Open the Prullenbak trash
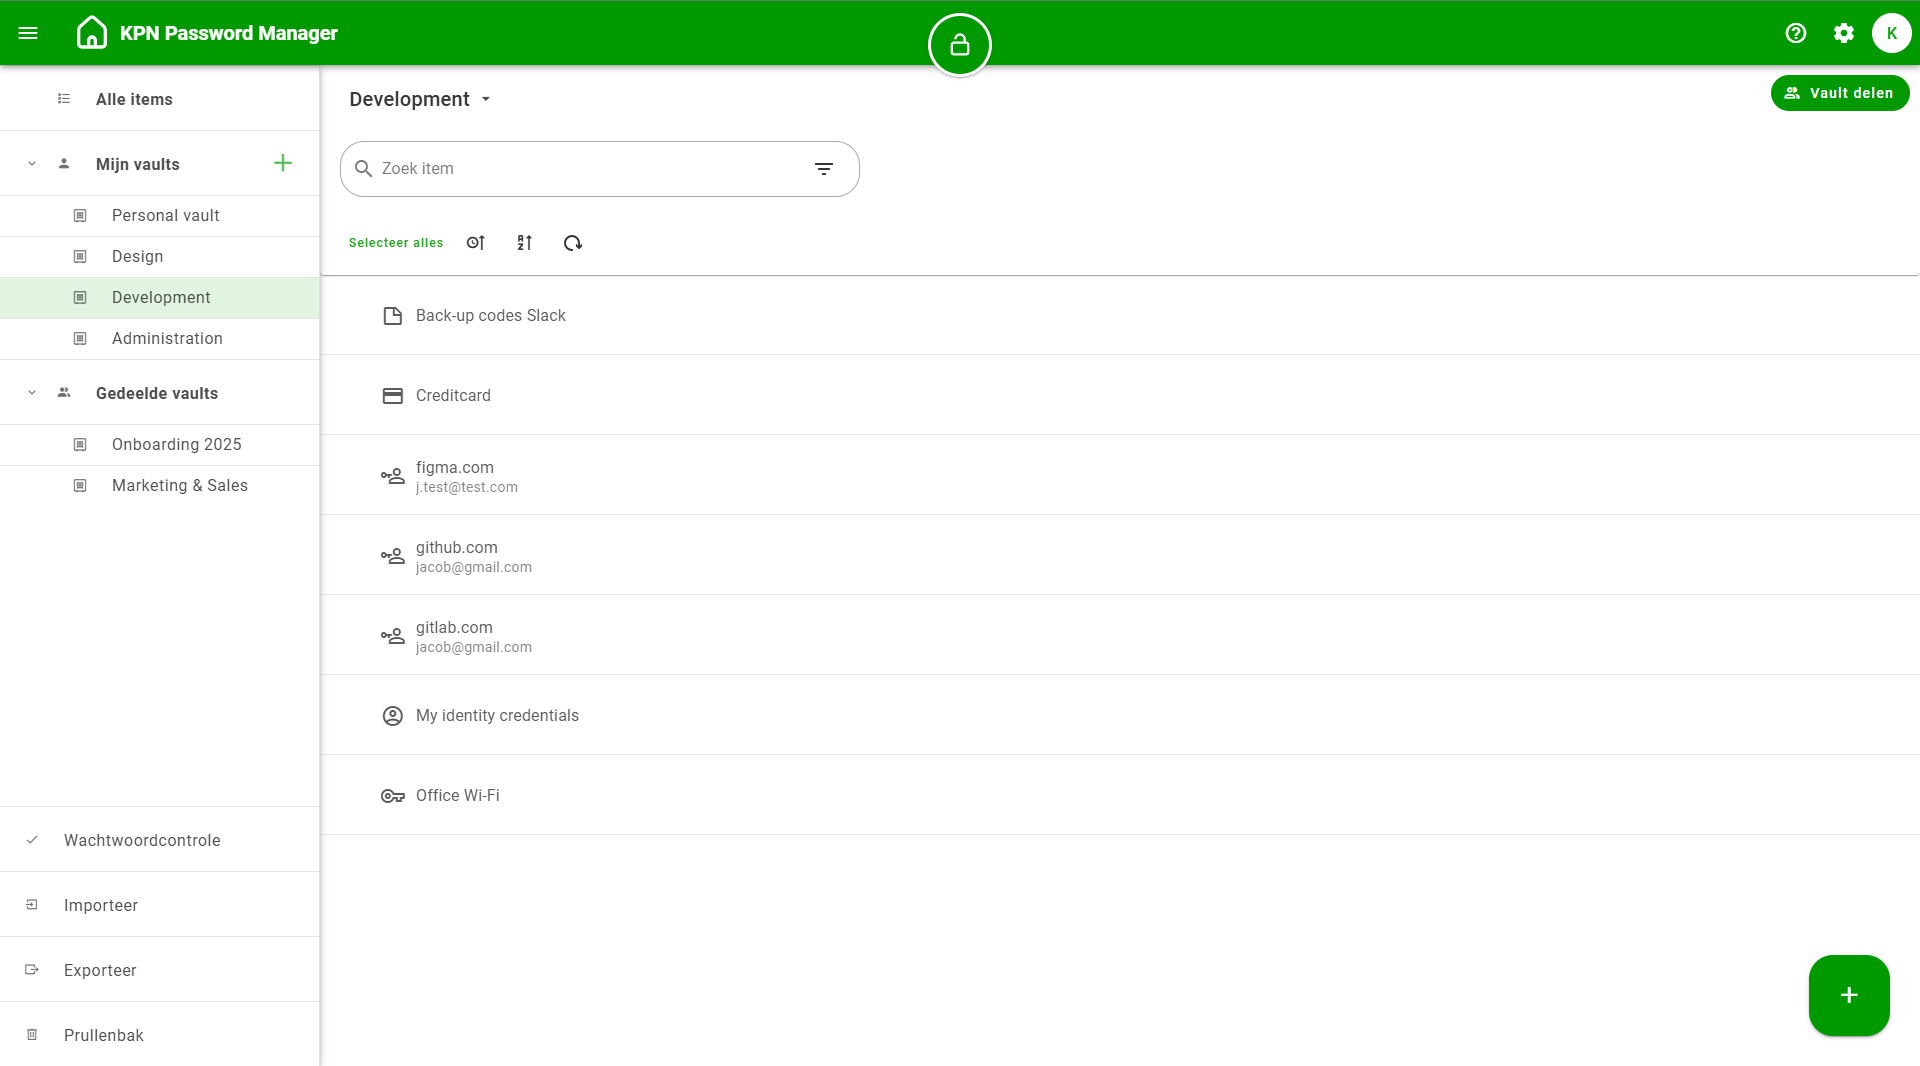The image size is (1920, 1066). 103,1035
